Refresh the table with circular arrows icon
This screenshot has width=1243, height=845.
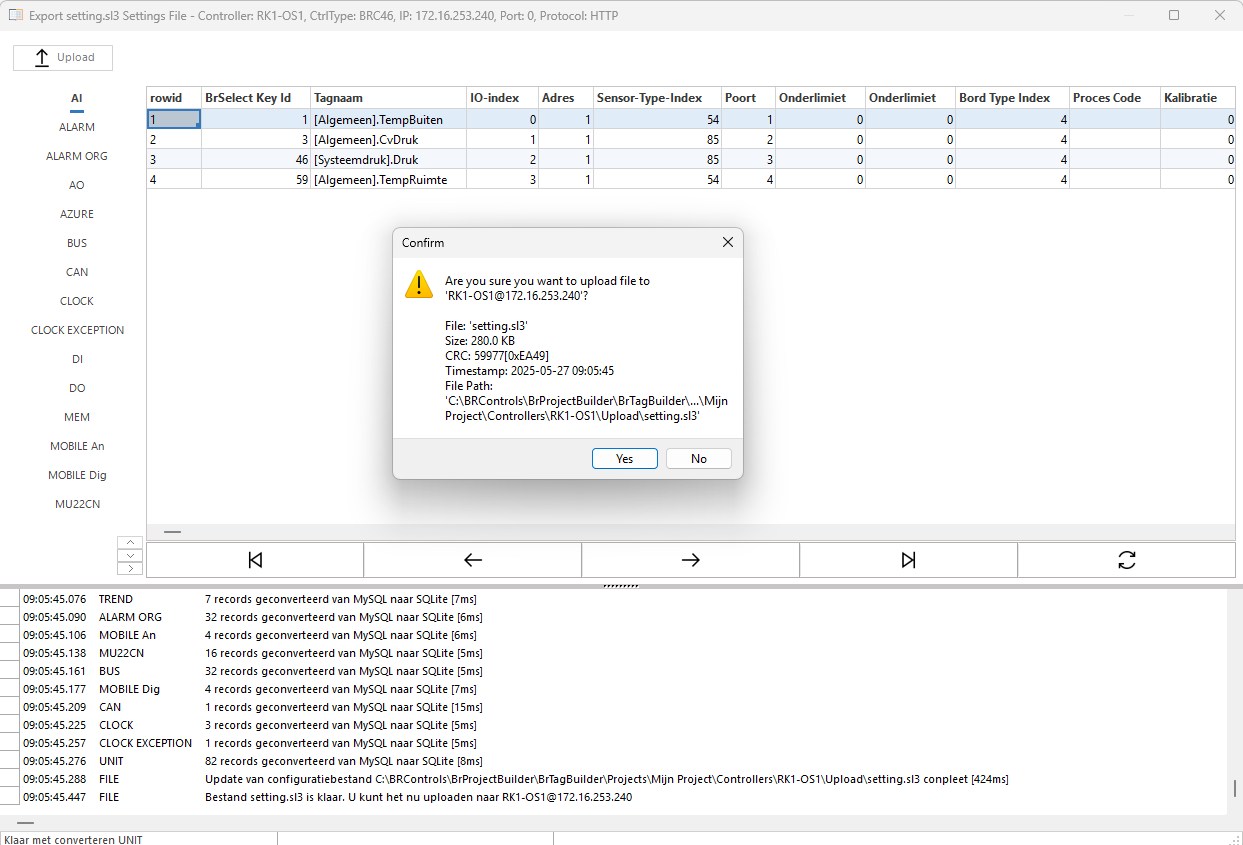coord(1127,560)
